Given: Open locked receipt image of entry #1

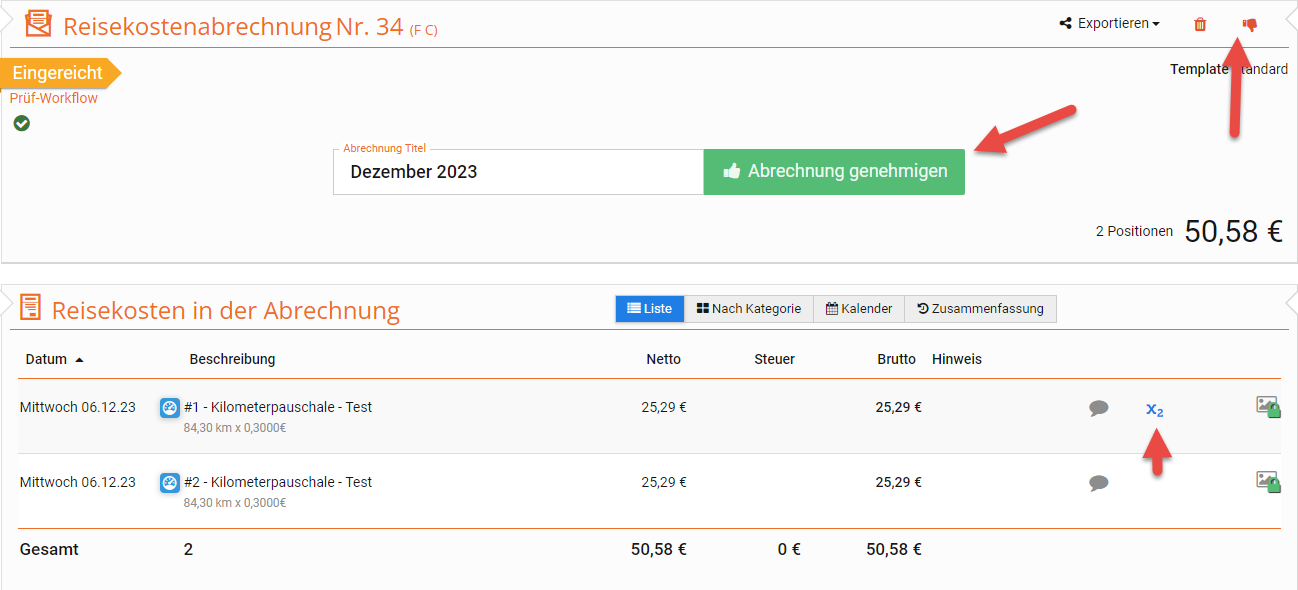Looking at the screenshot, I should 1267,406.
